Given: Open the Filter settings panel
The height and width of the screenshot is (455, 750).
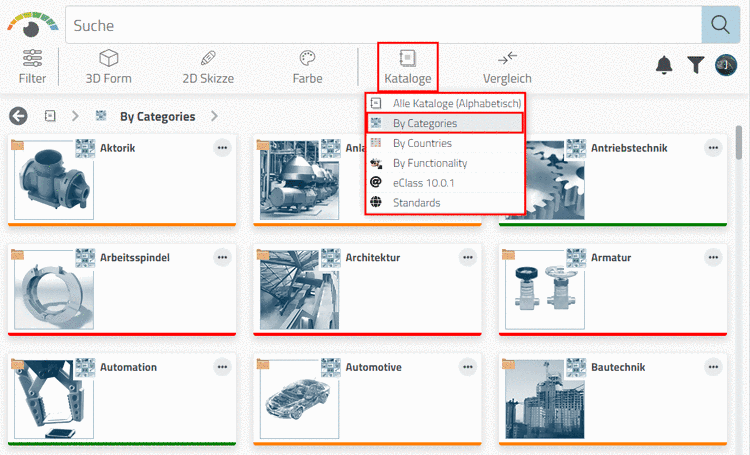Looking at the screenshot, I should (32, 67).
